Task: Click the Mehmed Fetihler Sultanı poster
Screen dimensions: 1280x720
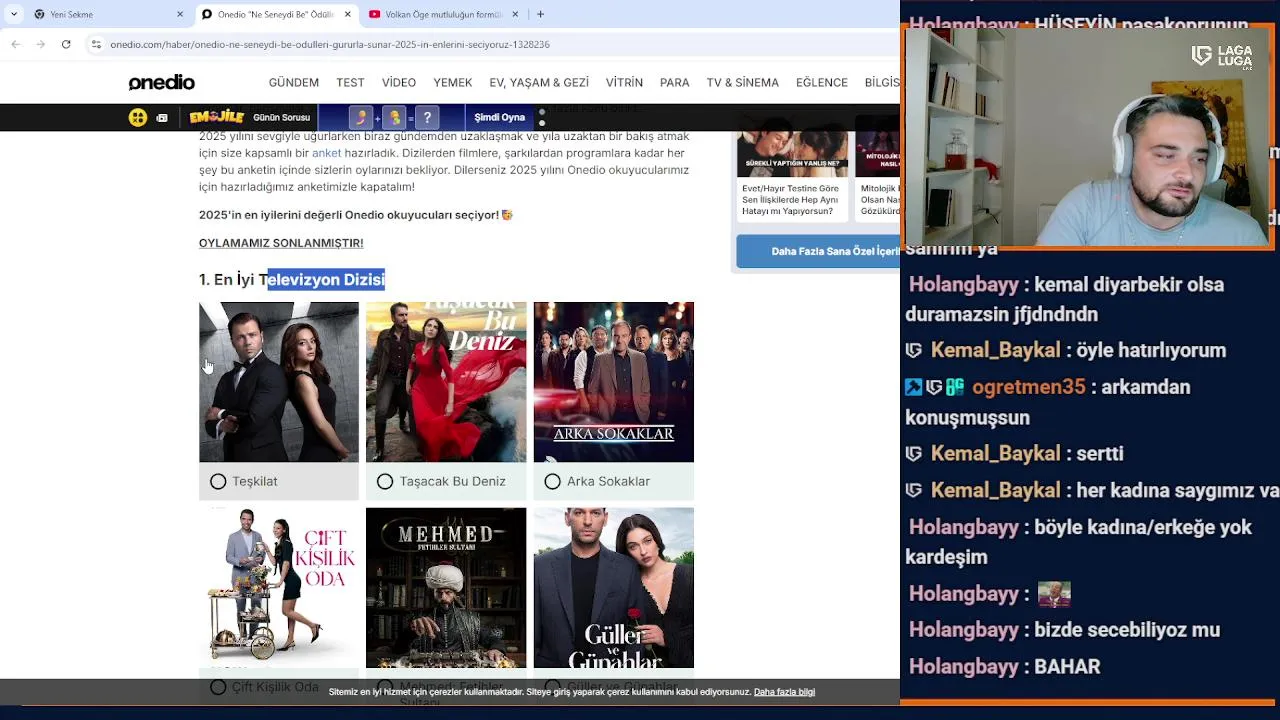Action: click(x=446, y=587)
